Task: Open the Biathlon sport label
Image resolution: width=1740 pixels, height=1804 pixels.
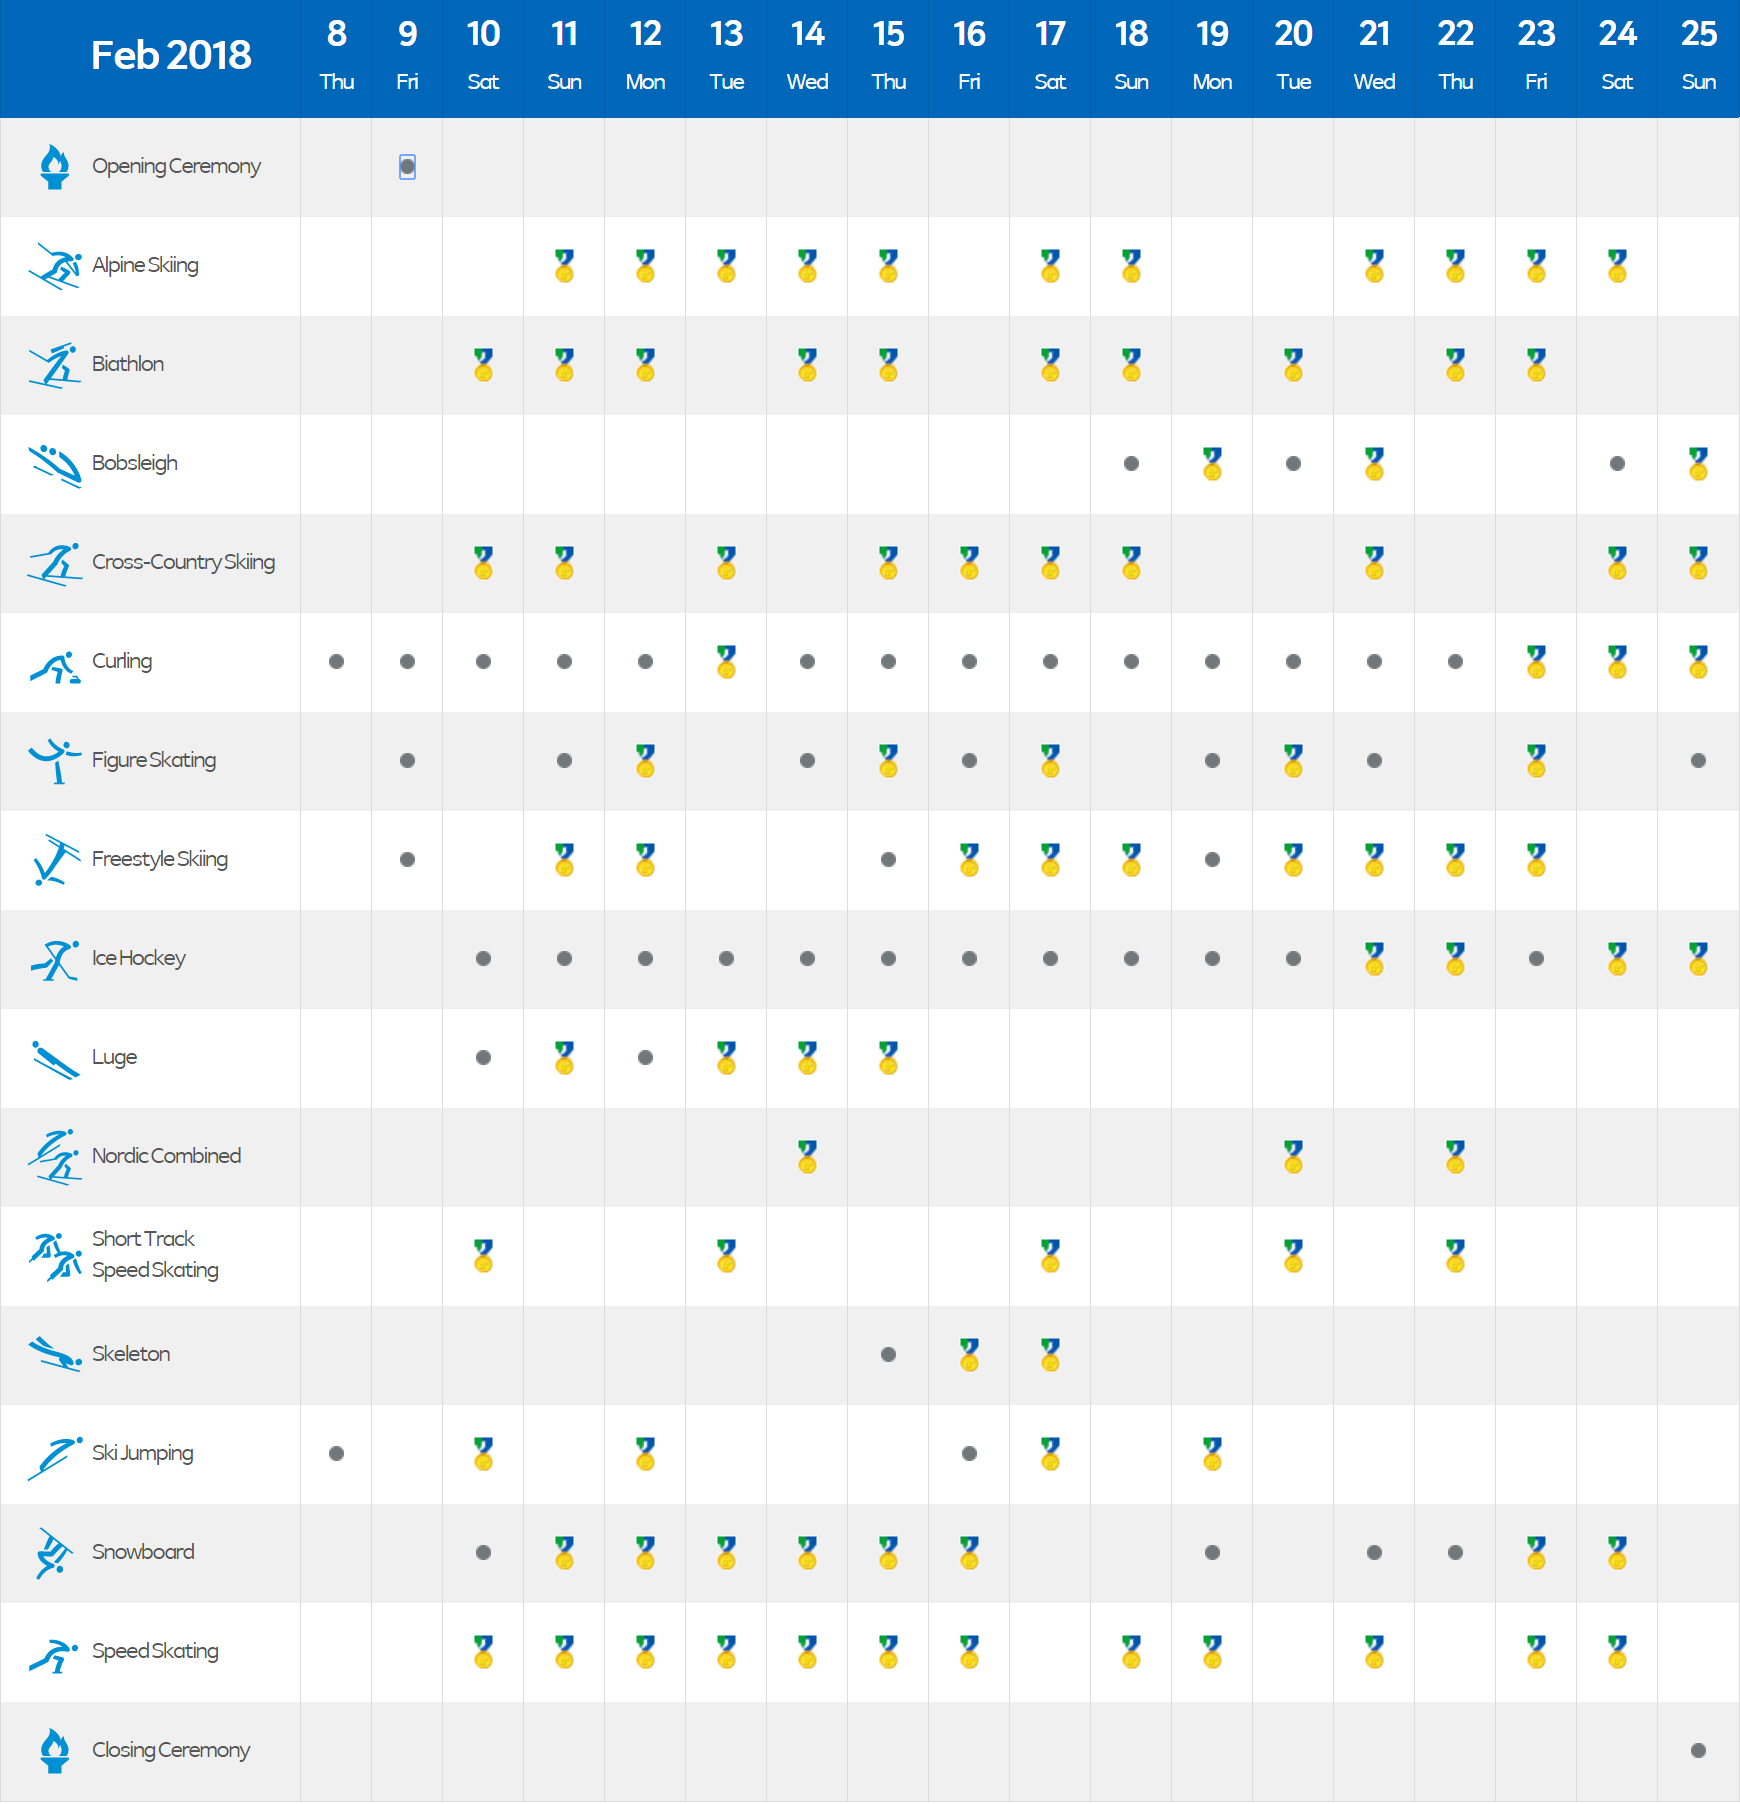Action: pos(128,364)
